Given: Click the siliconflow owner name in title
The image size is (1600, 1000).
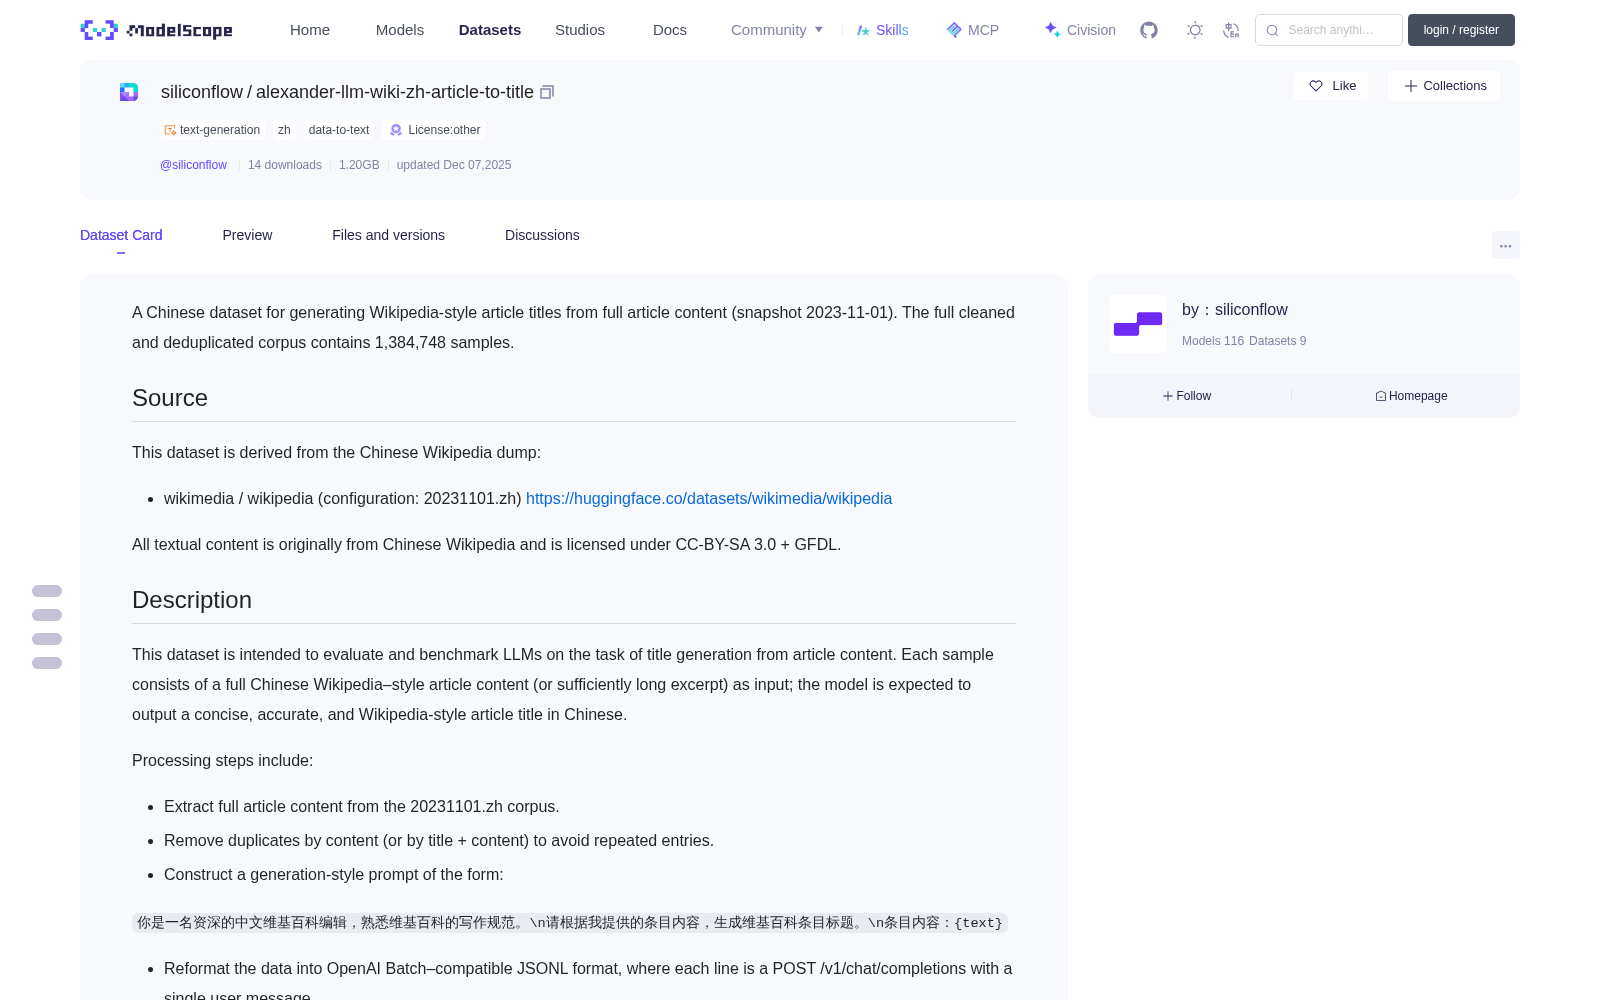Looking at the screenshot, I should click(x=202, y=92).
